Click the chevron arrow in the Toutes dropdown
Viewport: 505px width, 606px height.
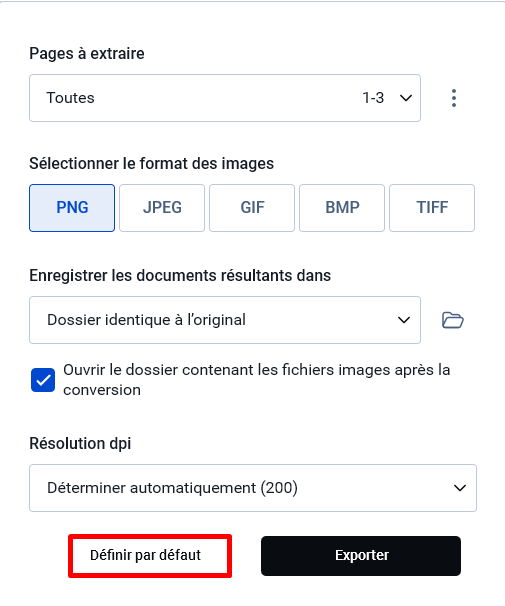point(405,98)
